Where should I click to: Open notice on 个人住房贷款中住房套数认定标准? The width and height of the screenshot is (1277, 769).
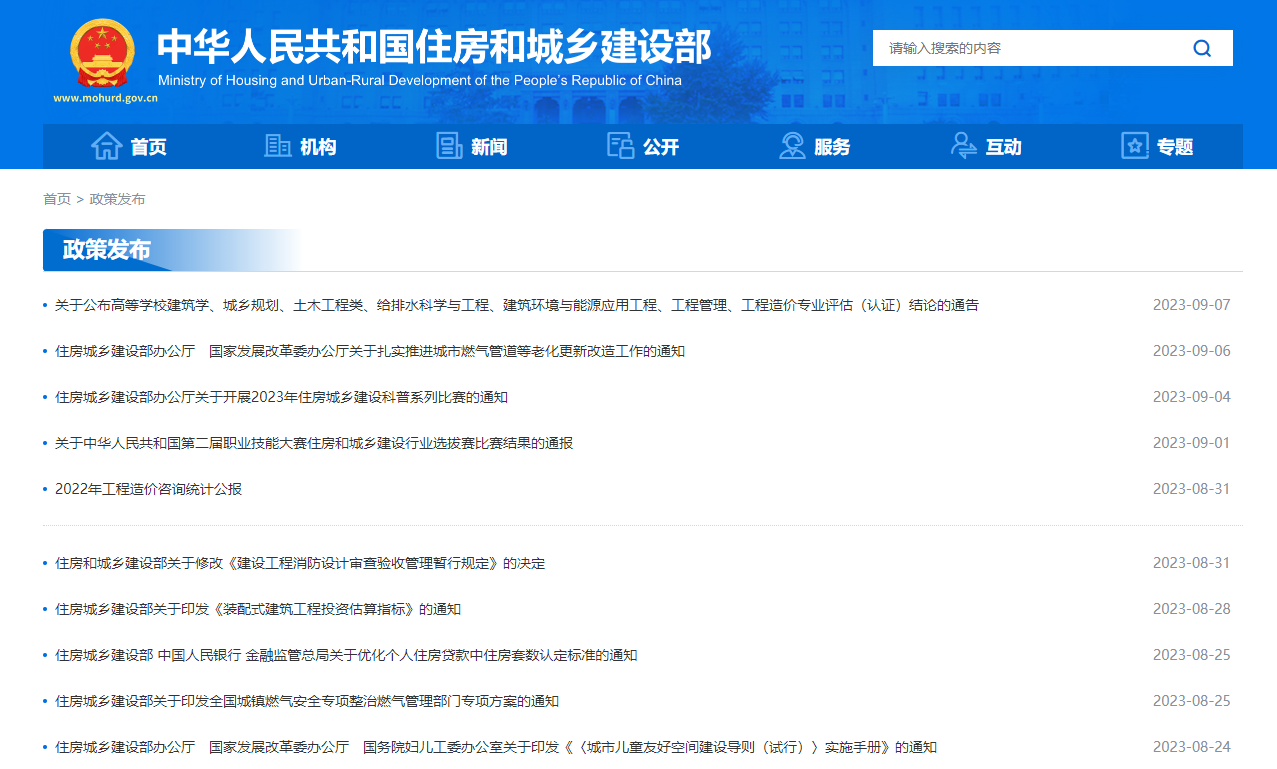pyautogui.click(x=346, y=655)
